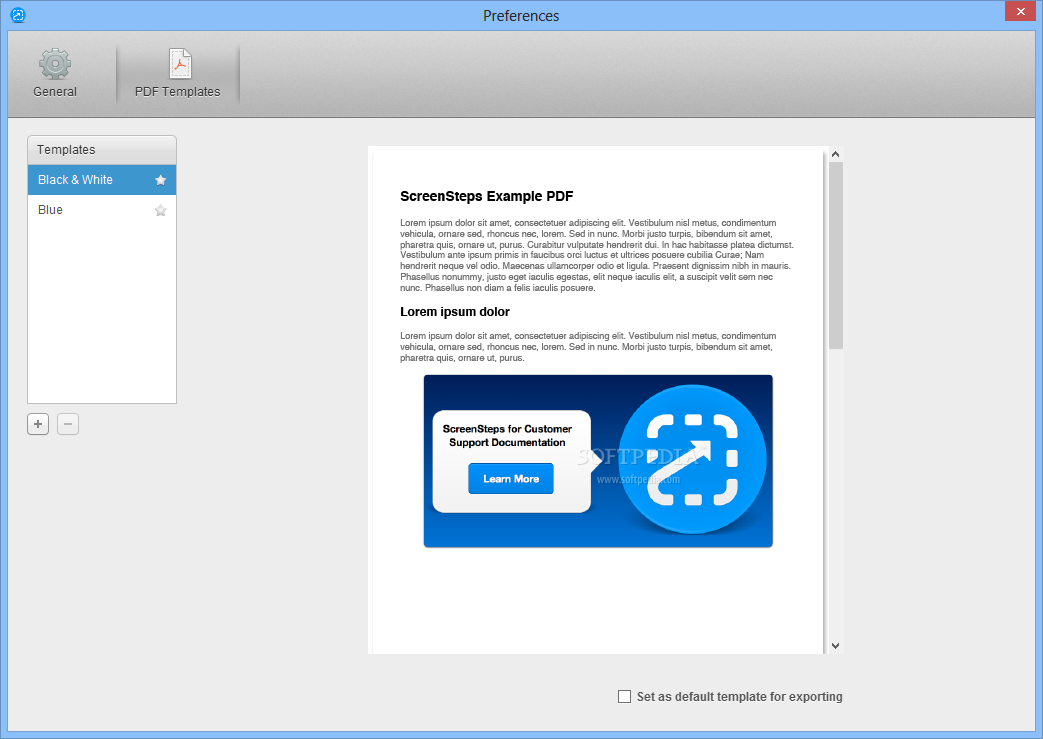Screen dimensions: 1043x739
Task: Click the Learn More button in the preview
Action: tap(511, 479)
